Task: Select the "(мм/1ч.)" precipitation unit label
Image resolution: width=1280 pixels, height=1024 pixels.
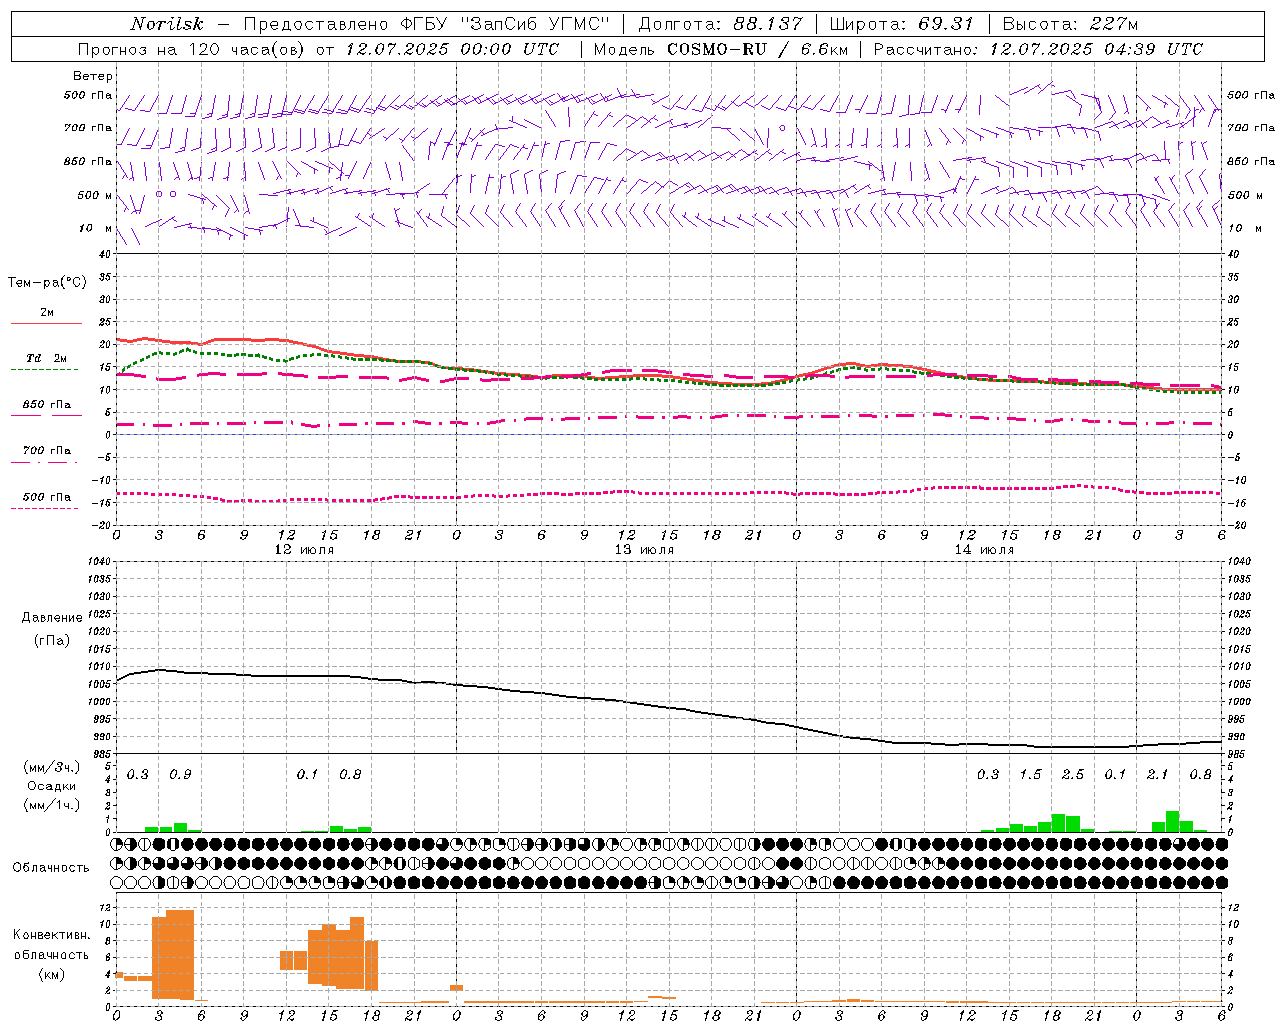Action: tap(52, 805)
